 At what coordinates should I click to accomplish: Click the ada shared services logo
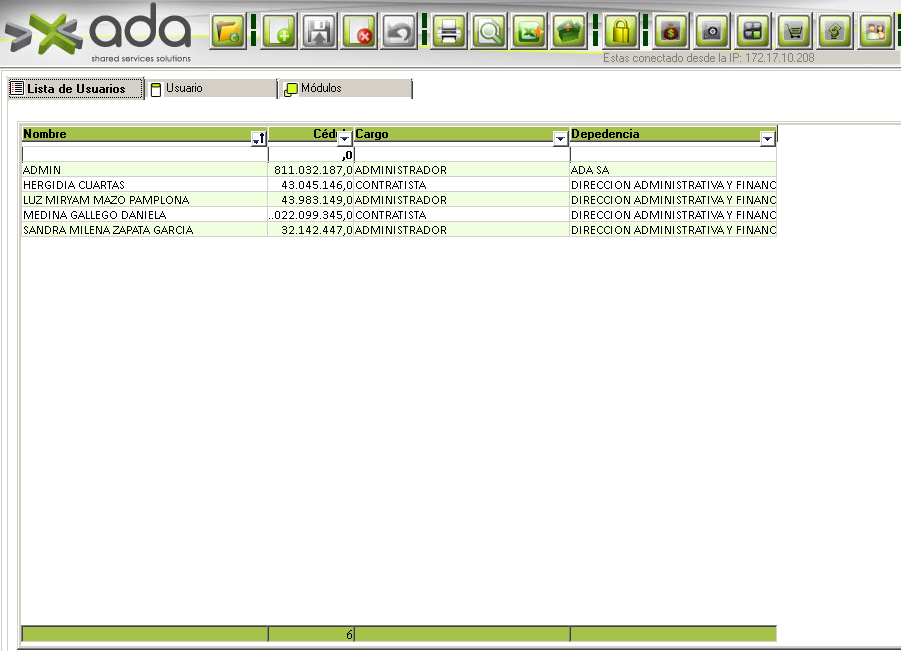pos(98,33)
